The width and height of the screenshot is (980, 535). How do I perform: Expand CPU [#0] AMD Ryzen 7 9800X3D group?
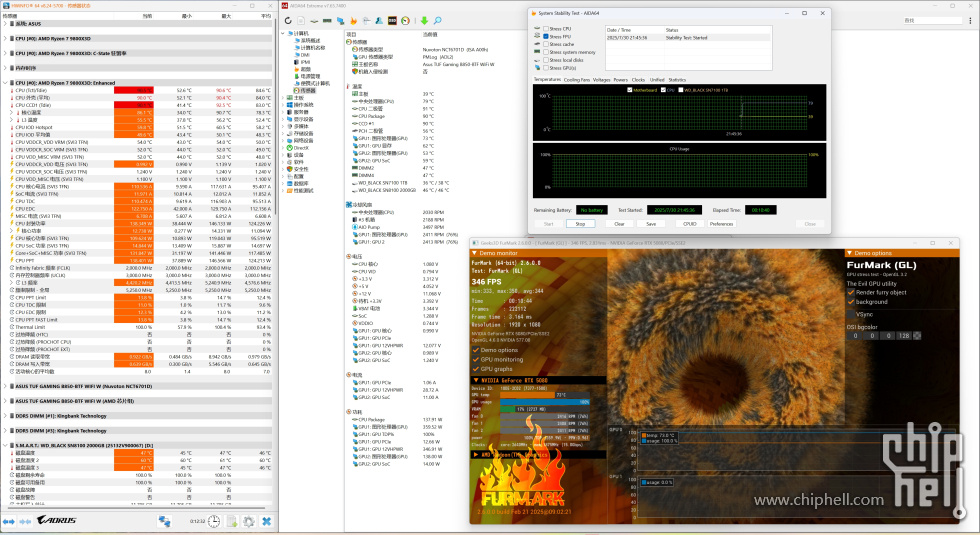(6, 38)
